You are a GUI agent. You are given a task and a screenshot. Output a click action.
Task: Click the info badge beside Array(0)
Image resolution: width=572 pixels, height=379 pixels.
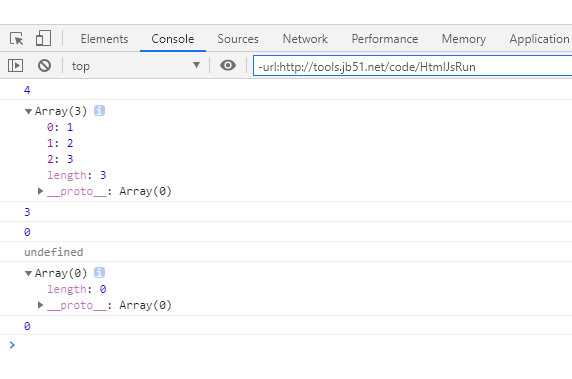(x=99, y=272)
